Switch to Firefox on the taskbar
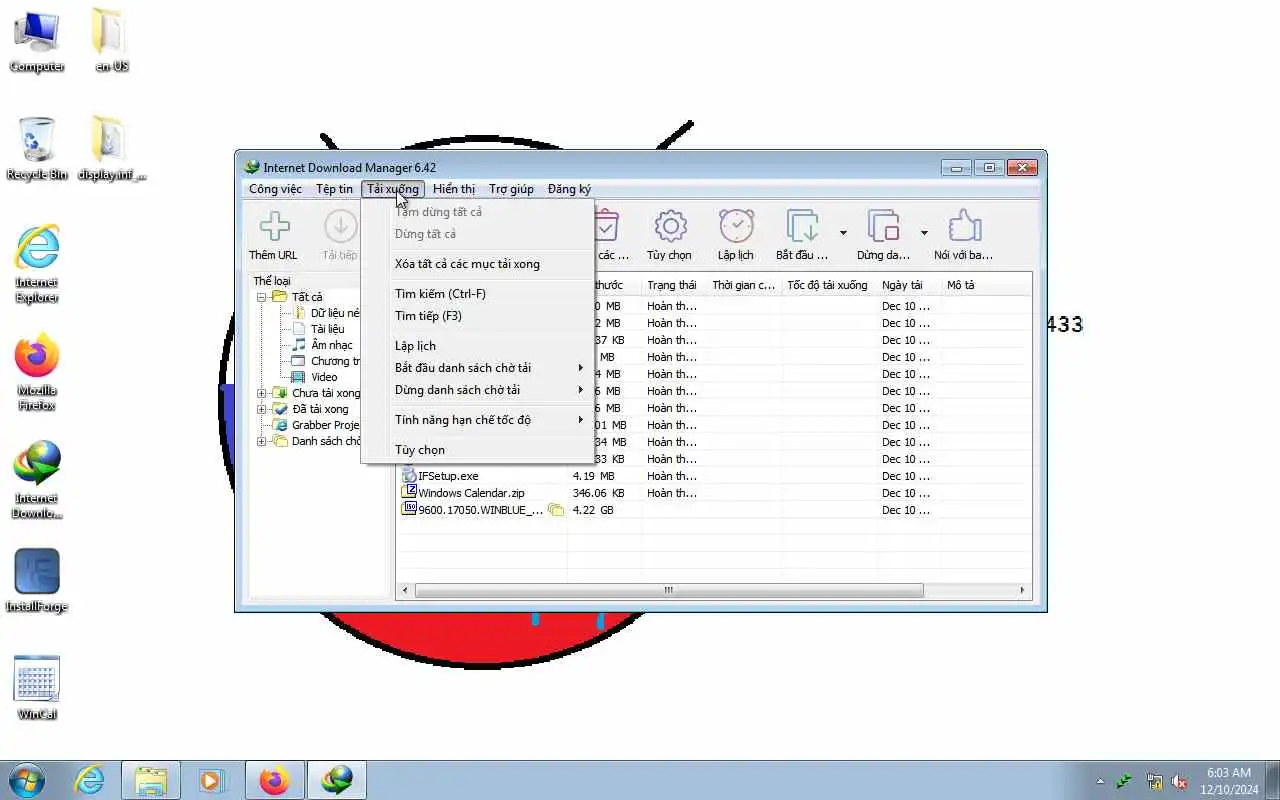The width and height of the screenshot is (1280, 800). click(274, 780)
